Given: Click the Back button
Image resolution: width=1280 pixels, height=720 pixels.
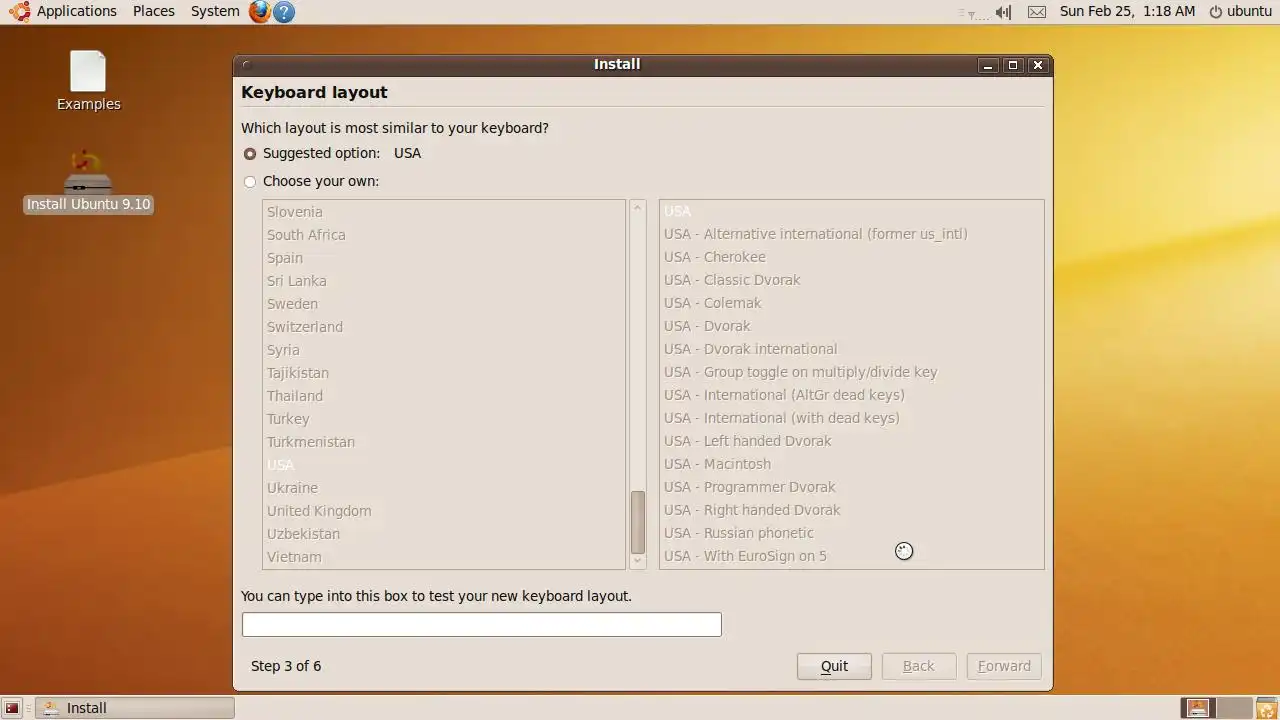Looking at the screenshot, I should pos(919,666).
